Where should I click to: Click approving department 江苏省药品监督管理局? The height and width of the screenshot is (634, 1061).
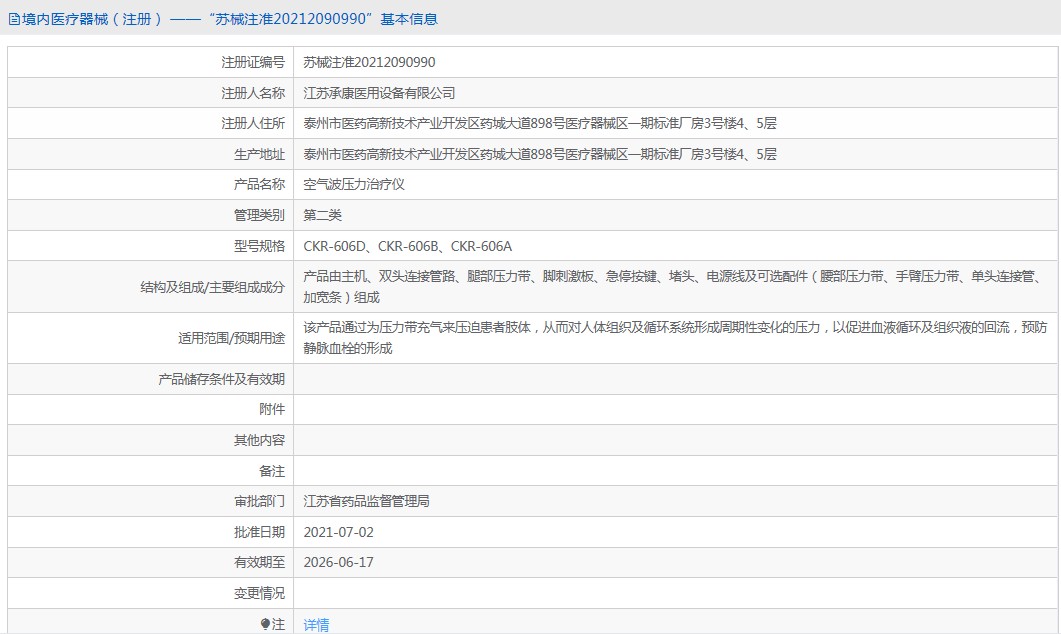click(x=366, y=501)
